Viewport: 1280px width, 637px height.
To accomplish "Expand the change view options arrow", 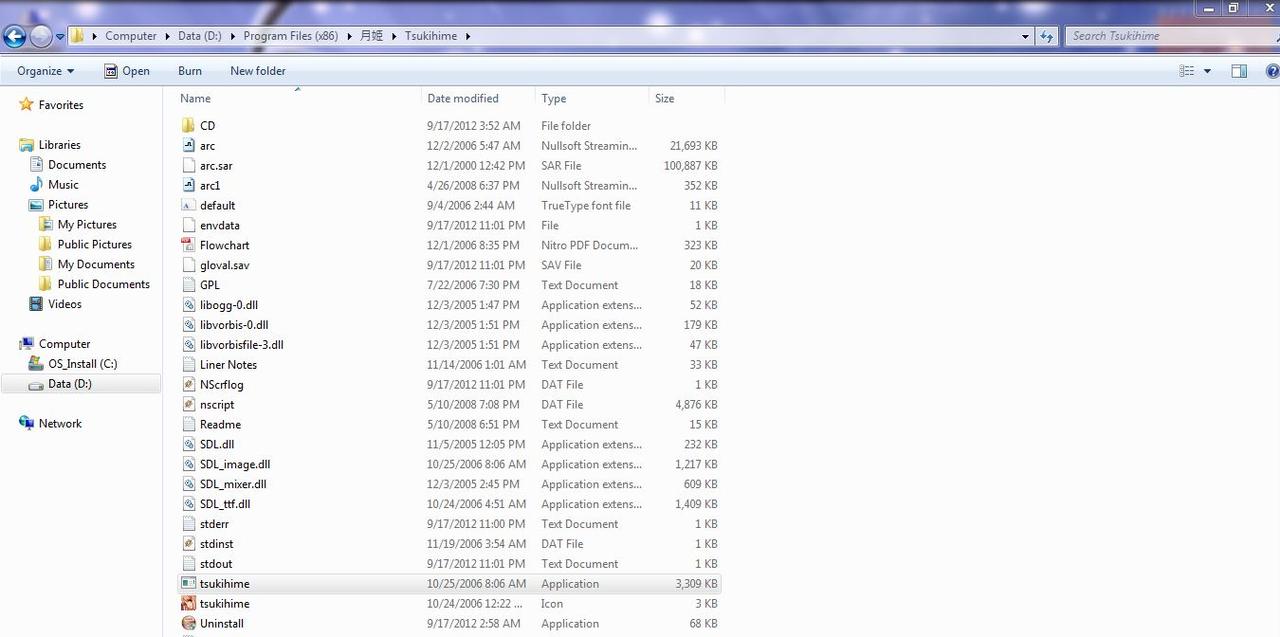I will coord(1207,71).
